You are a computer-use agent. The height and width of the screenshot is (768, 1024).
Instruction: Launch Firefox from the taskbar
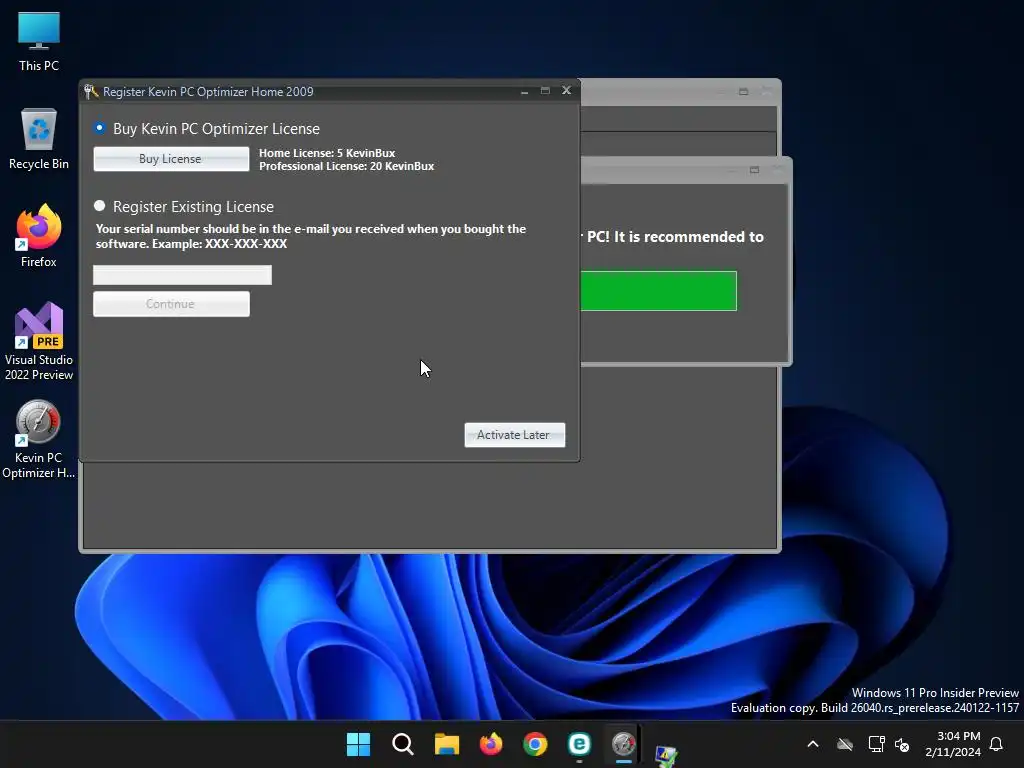pyautogui.click(x=491, y=744)
